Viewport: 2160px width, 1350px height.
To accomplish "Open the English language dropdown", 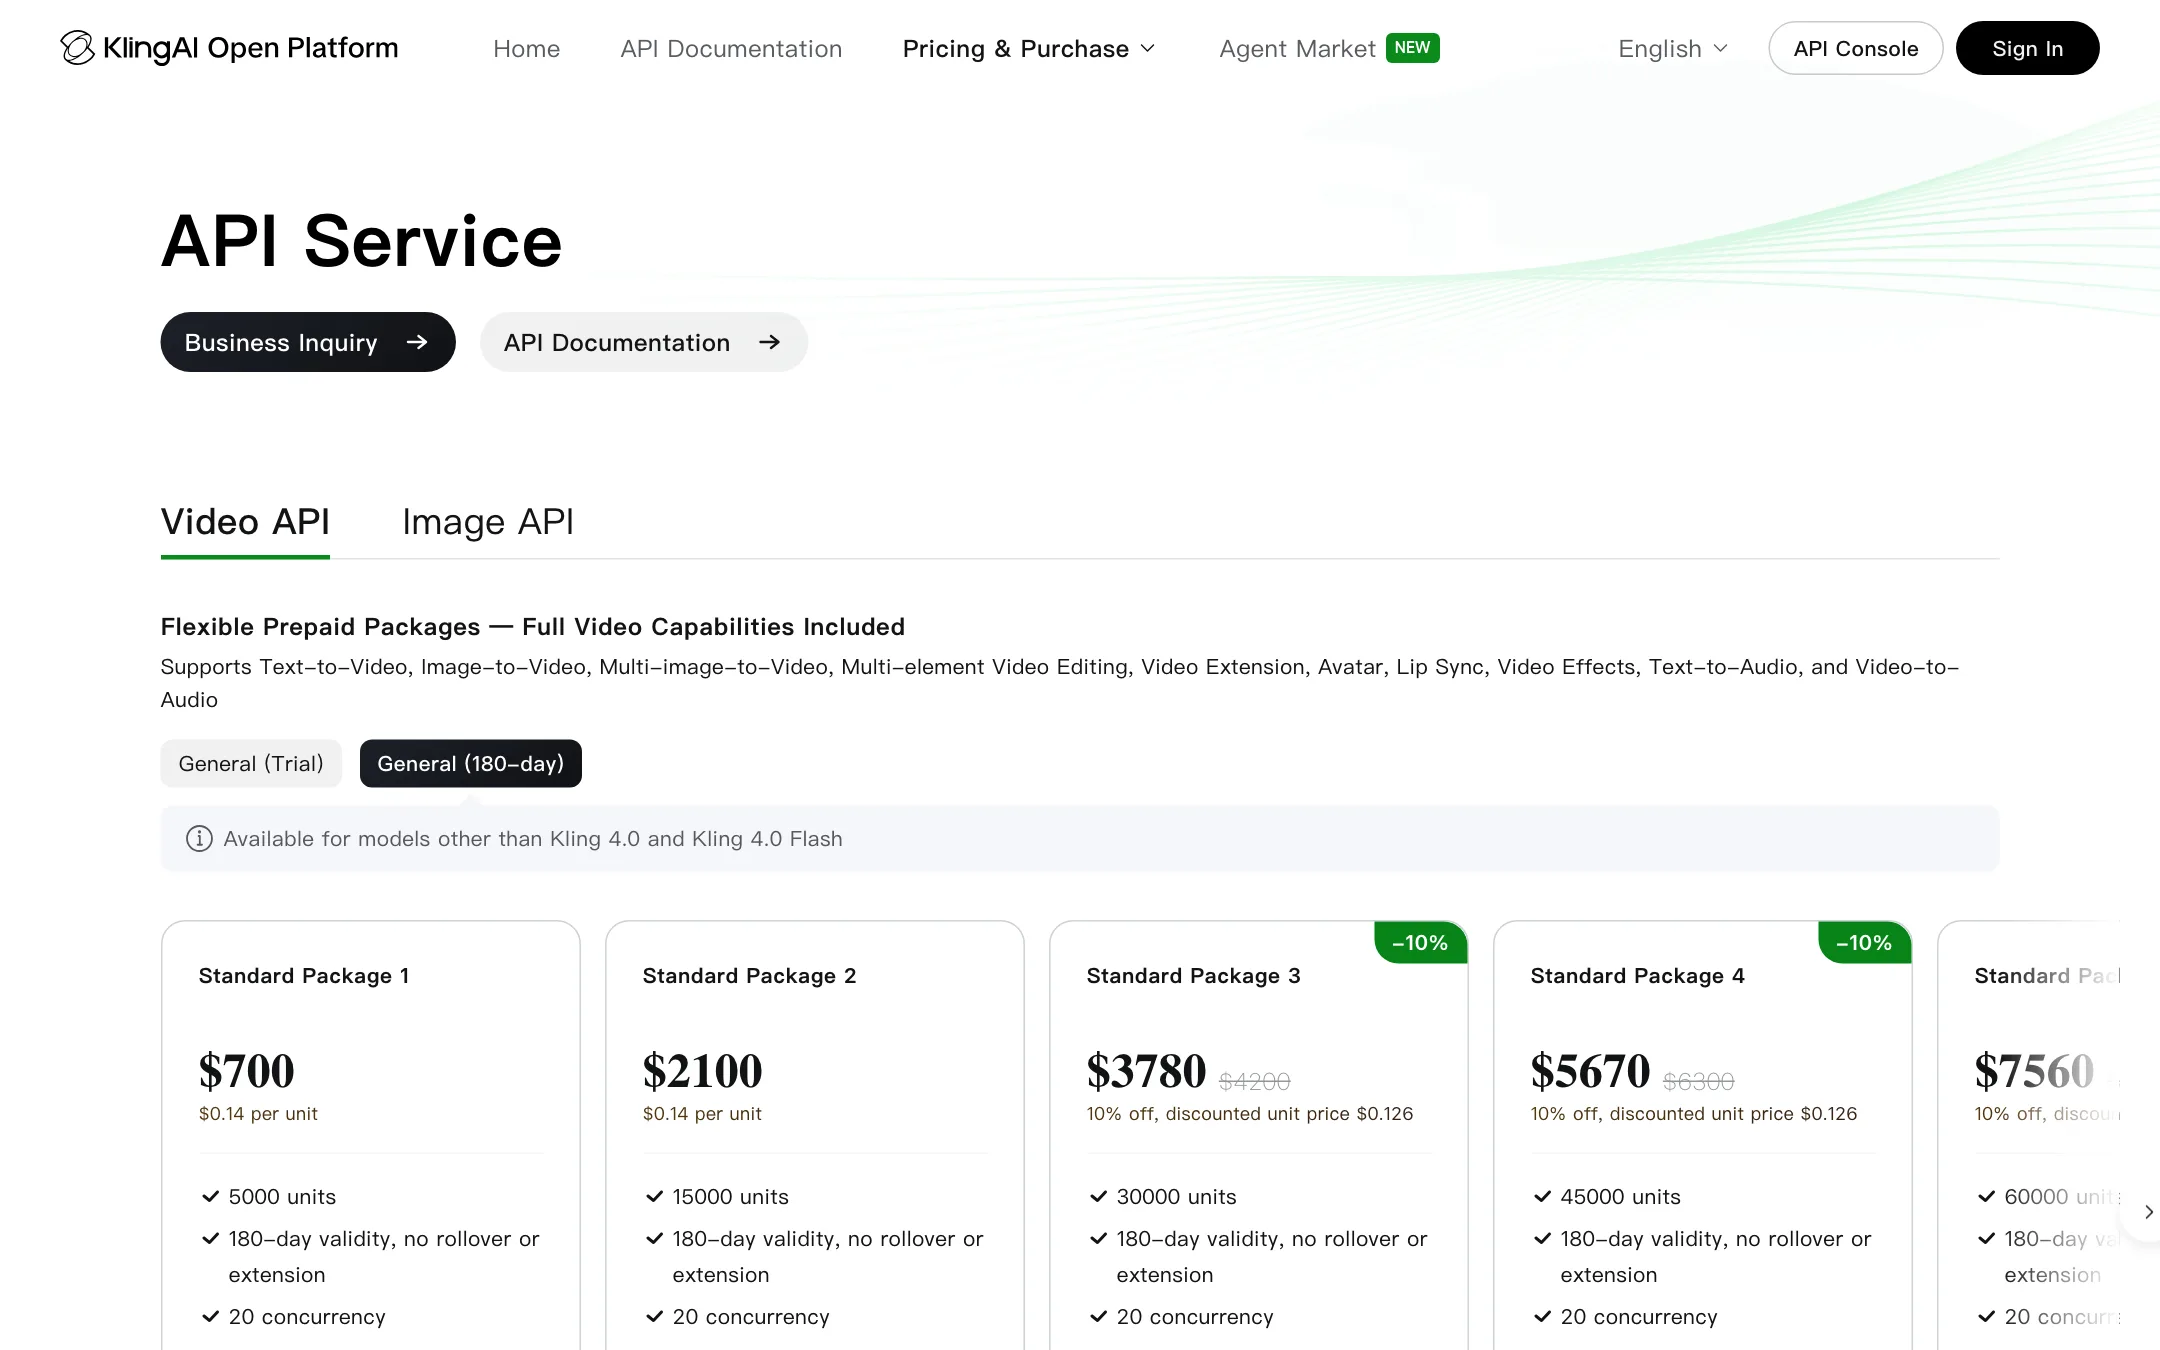I will pos(1672,49).
